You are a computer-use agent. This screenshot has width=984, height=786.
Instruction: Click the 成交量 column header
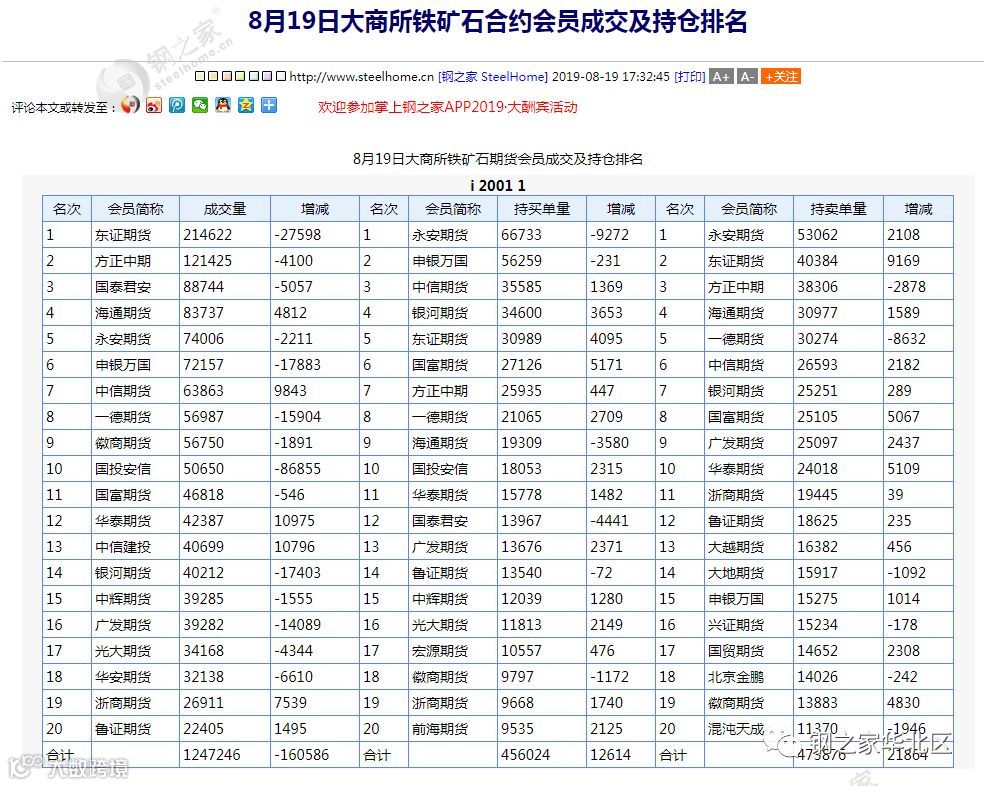click(225, 209)
